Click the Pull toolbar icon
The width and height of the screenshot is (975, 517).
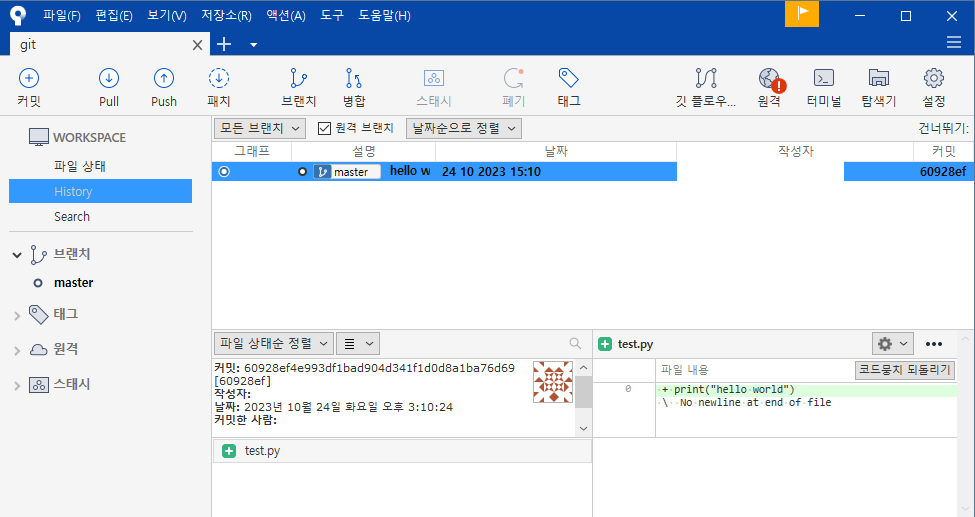click(109, 87)
